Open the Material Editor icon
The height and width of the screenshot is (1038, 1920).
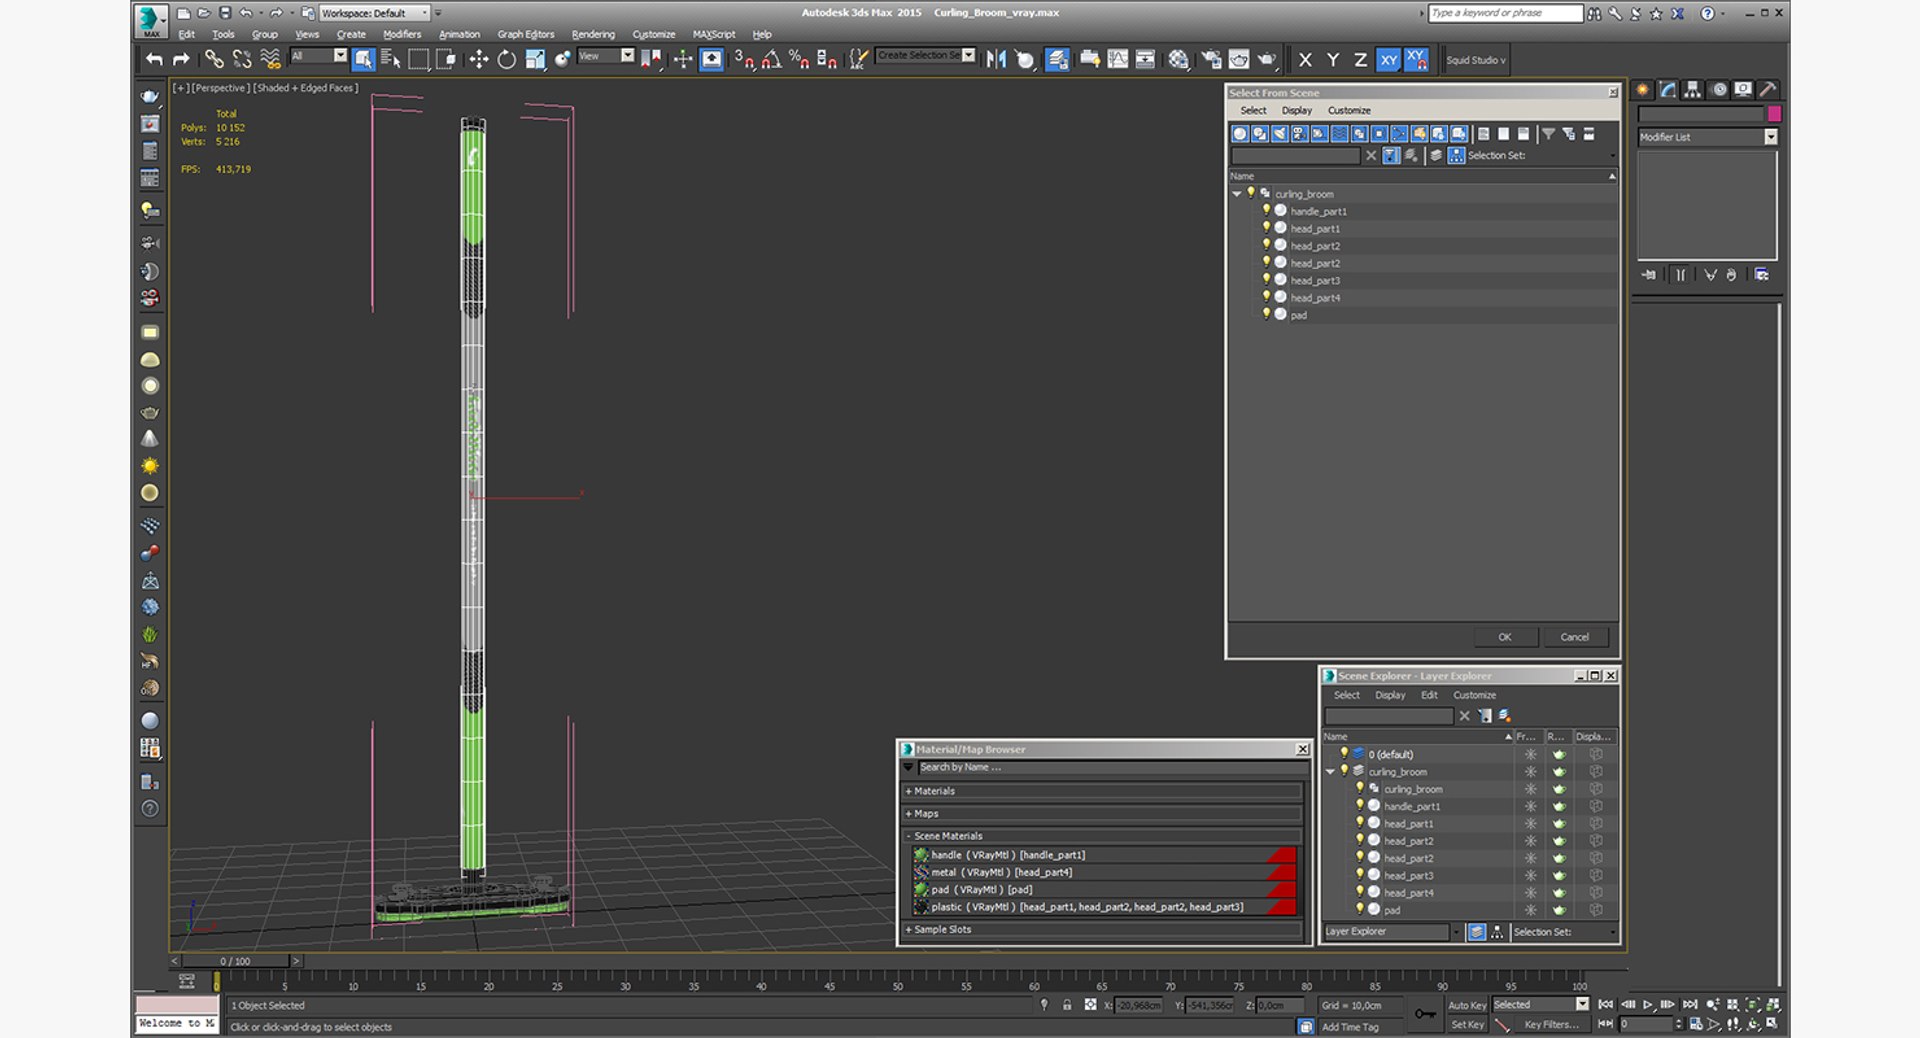tap(1179, 60)
